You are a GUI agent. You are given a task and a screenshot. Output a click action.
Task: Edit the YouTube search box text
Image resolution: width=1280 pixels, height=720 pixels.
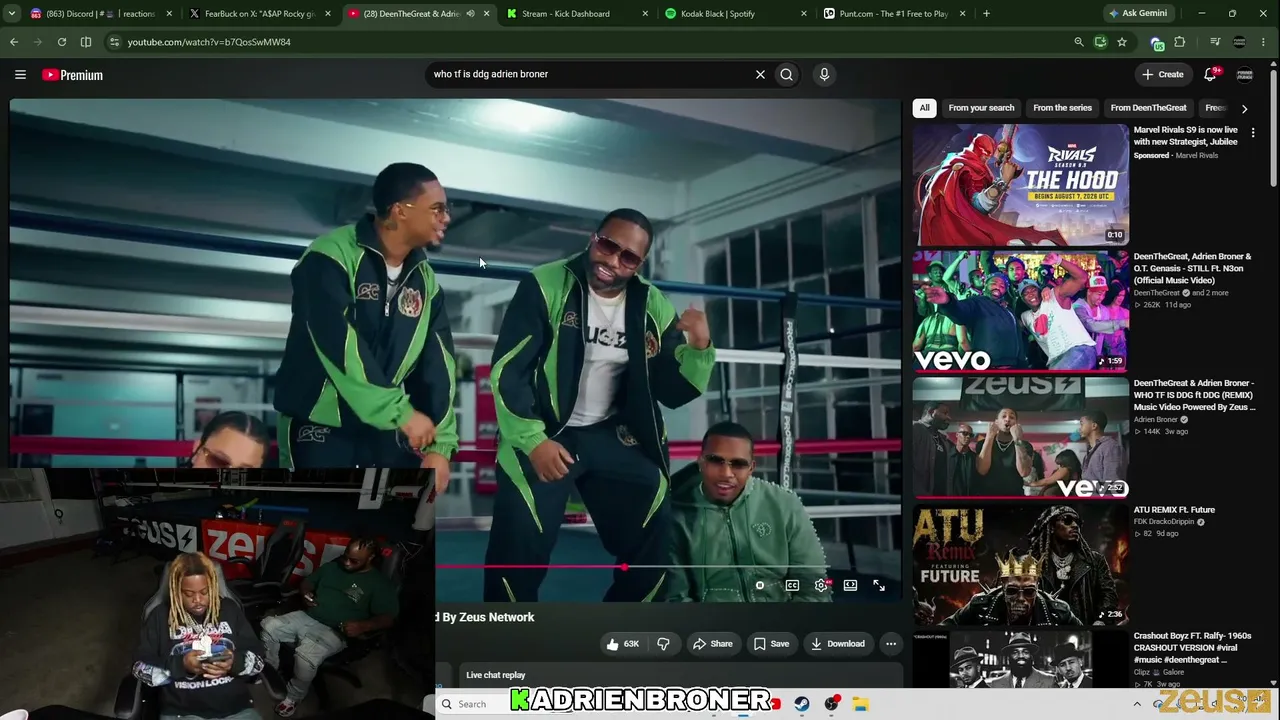point(590,74)
